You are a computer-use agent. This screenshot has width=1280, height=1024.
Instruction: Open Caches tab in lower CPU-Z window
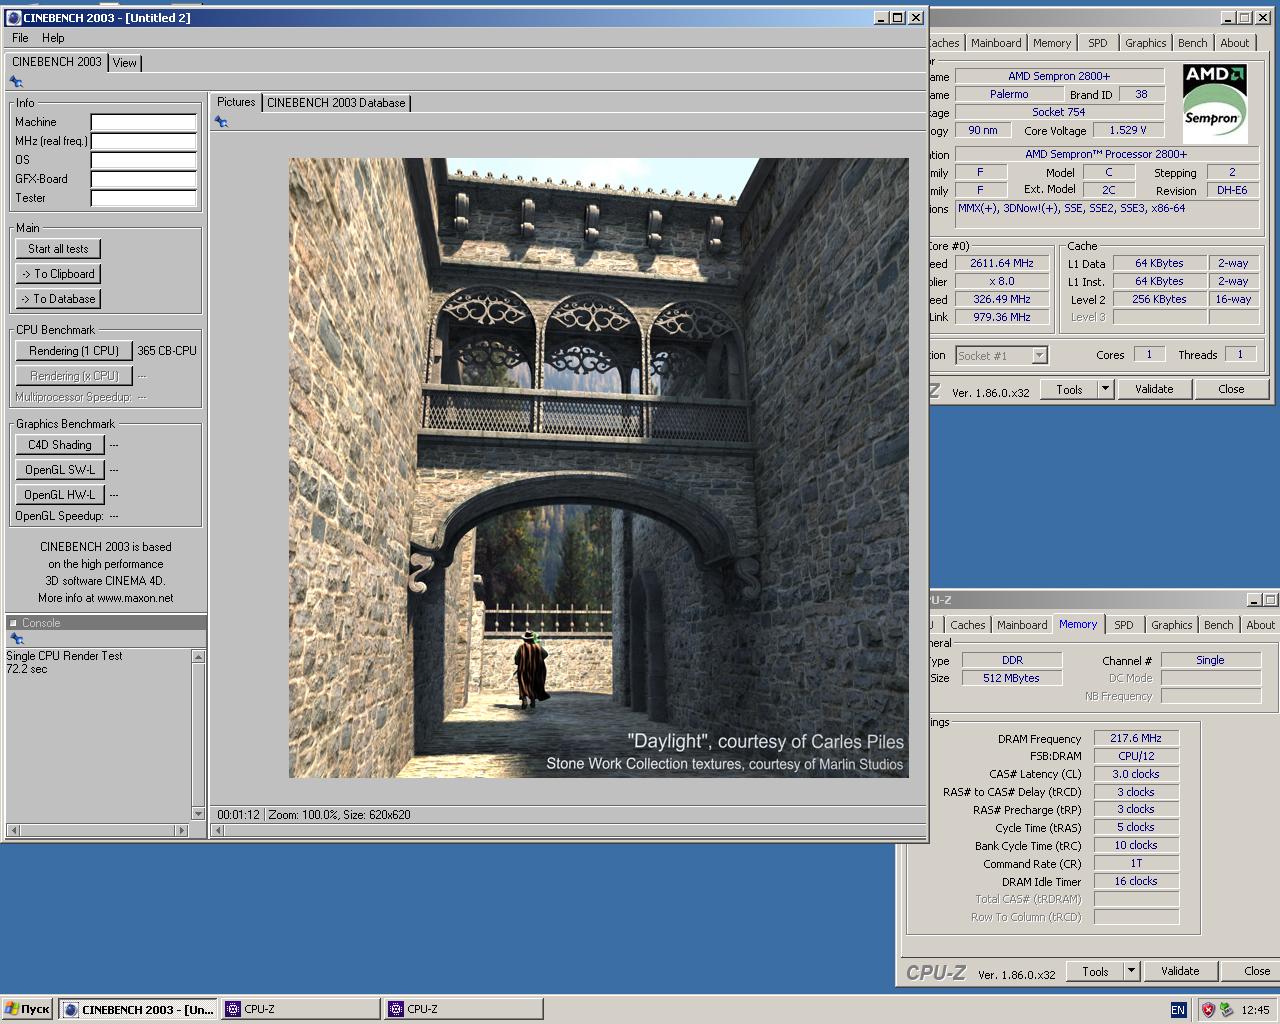point(967,625)
